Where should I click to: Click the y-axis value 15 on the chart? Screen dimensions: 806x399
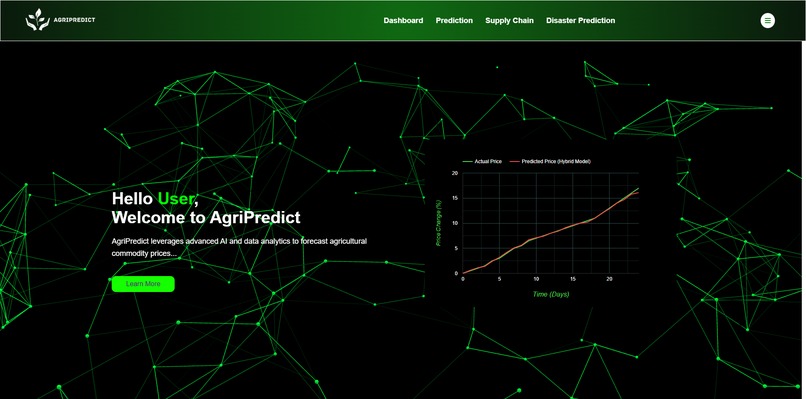(454, 198)
